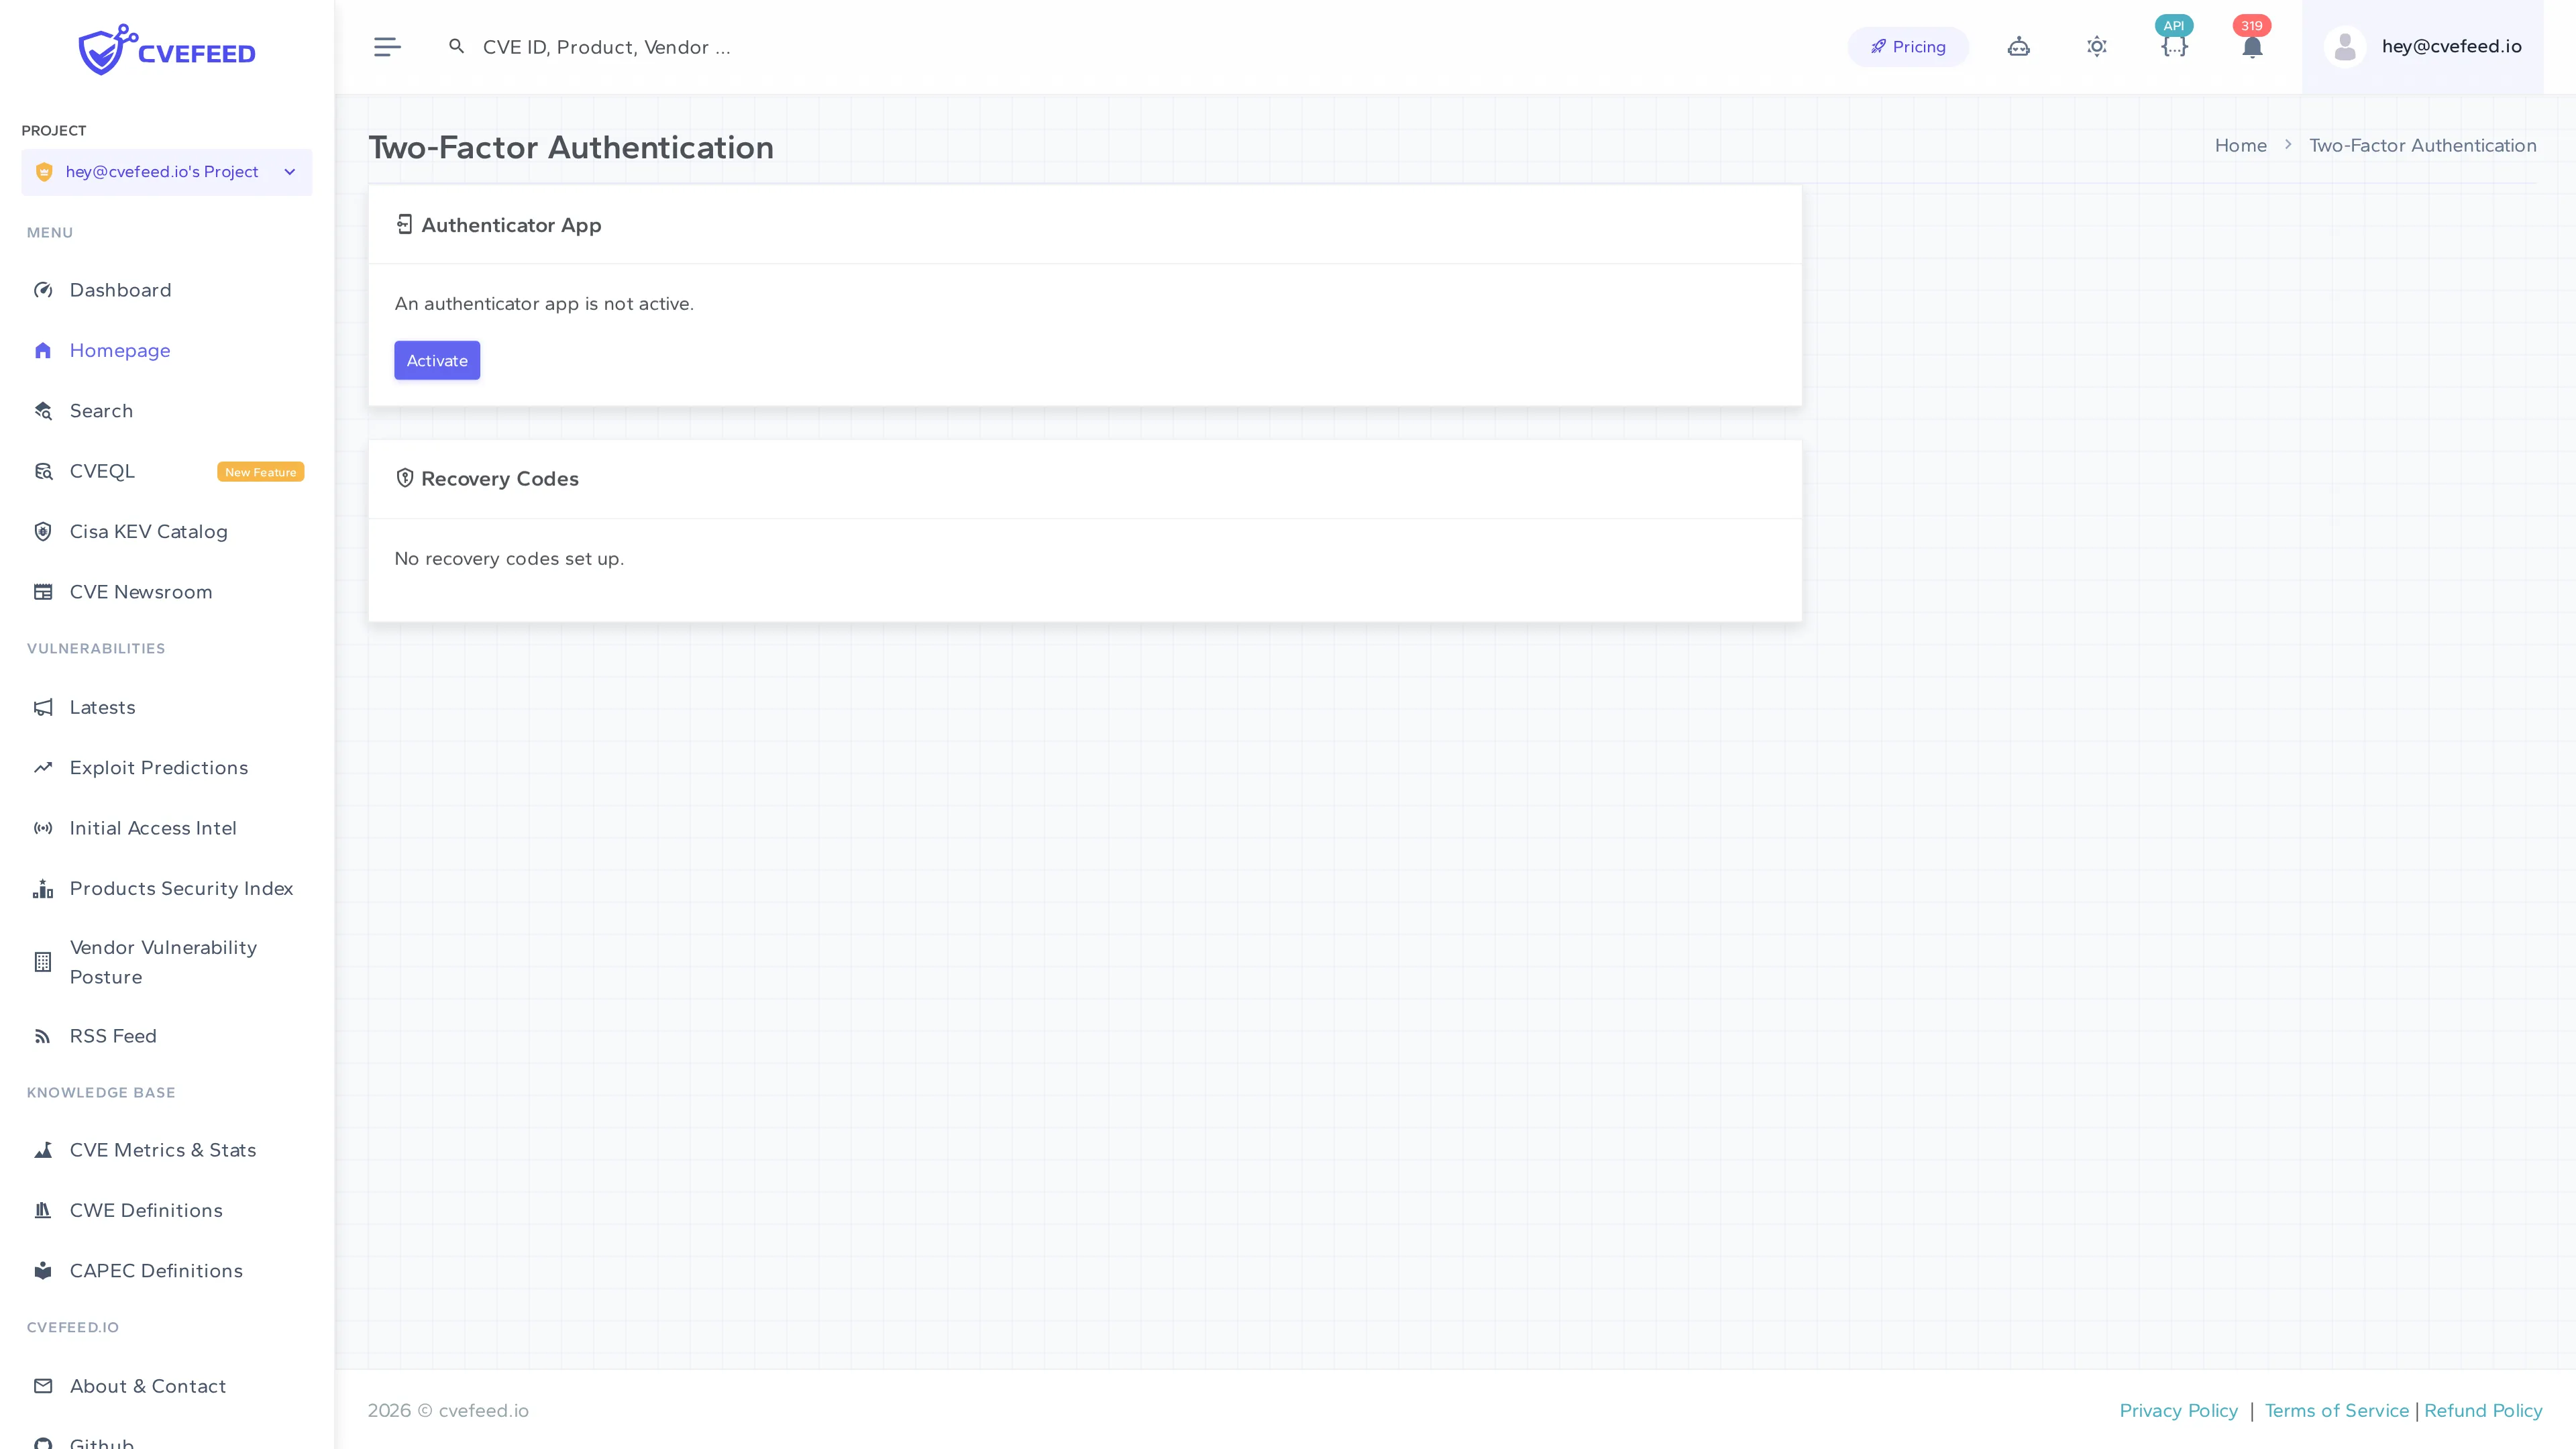
Task: Open CVEQL with the New Feature badge
Action: 102,470
